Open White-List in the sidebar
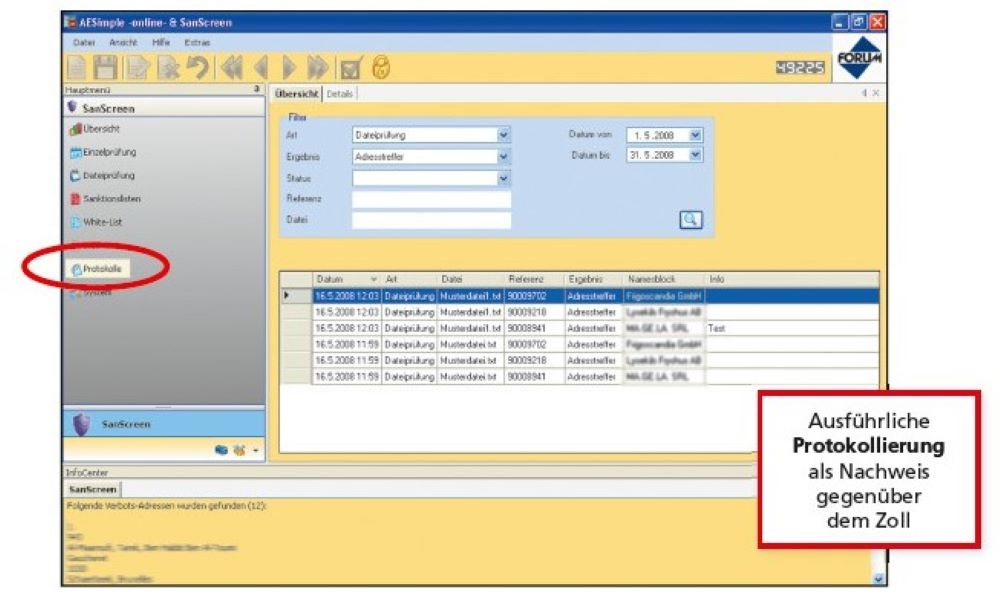Viewport: 1000px width, 603px height. tap(96, 222)
